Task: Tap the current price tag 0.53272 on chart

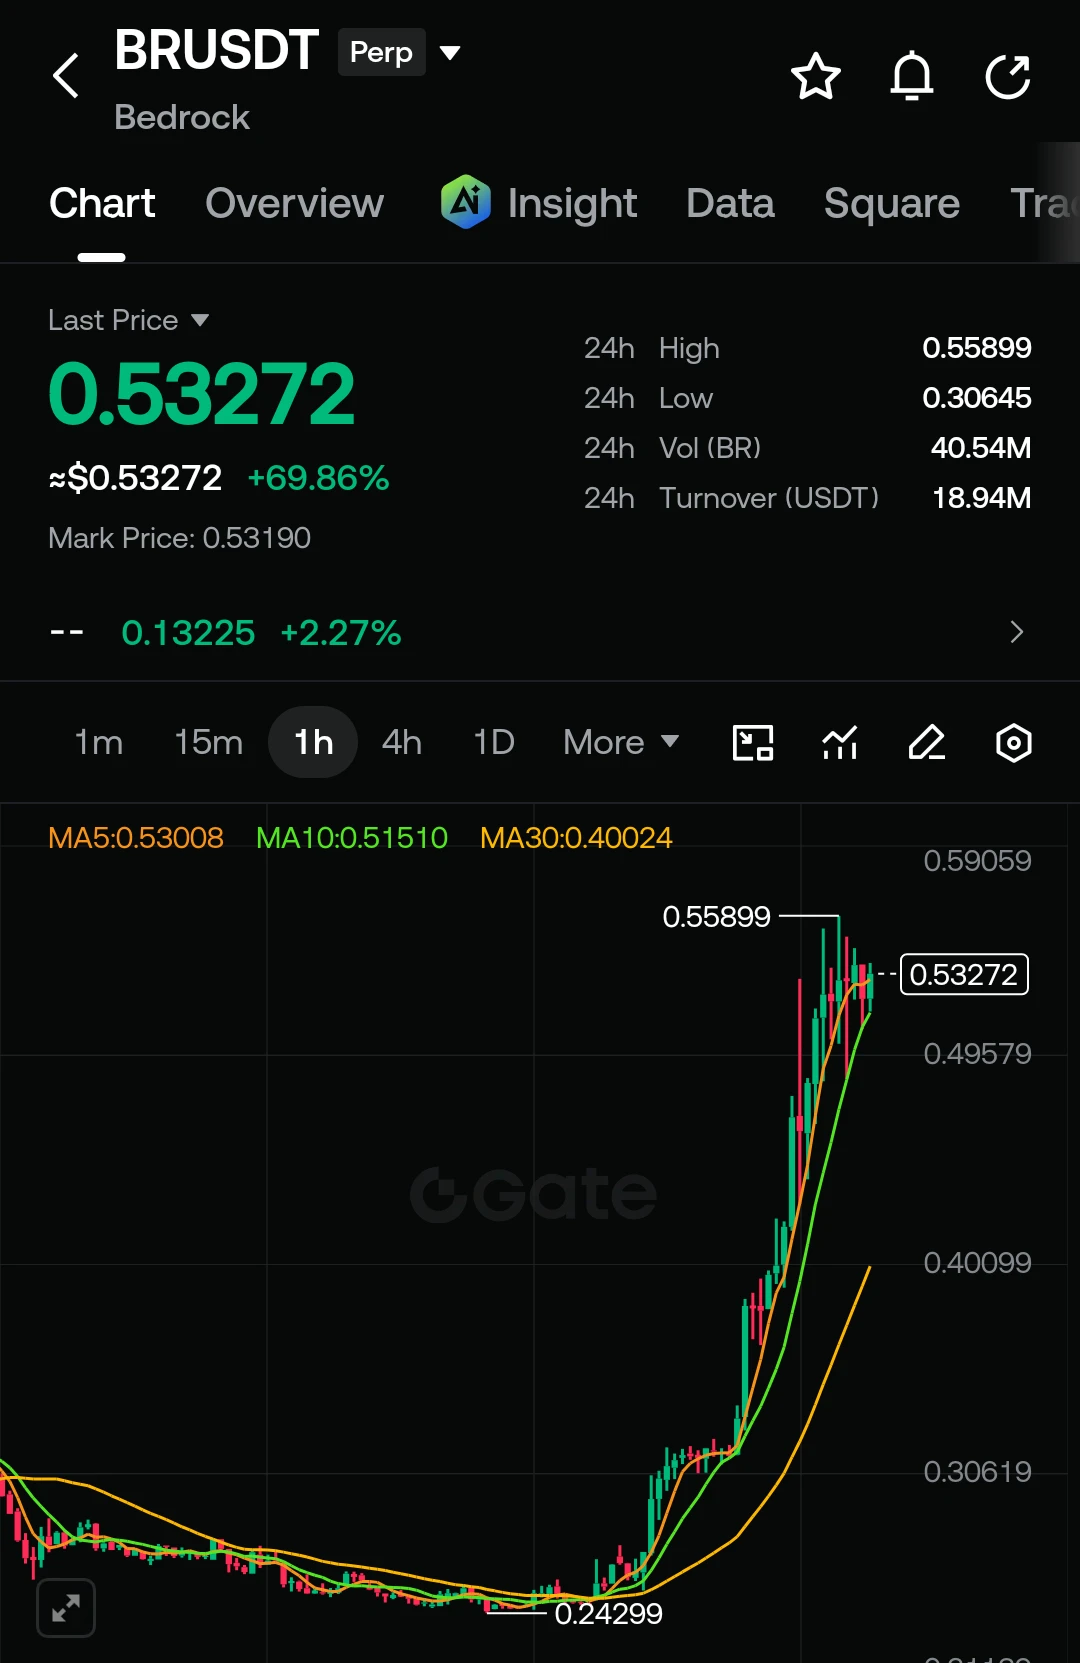Action: [x=964, y=974]
